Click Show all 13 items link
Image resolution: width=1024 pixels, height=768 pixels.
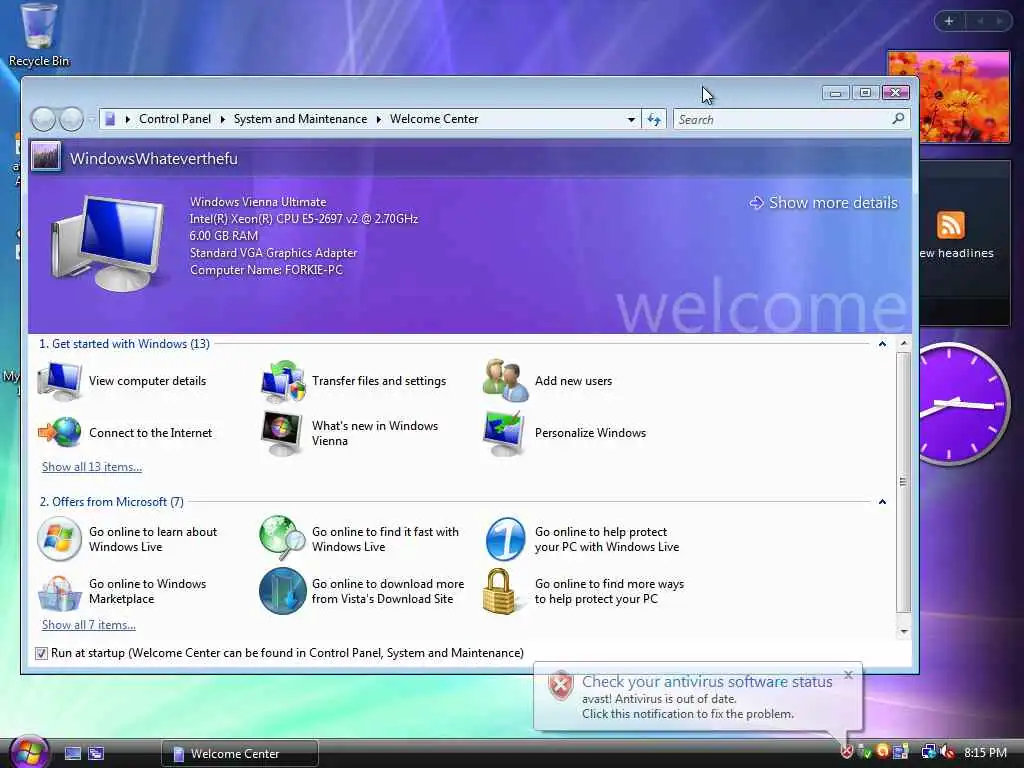(x=92, y=467)
